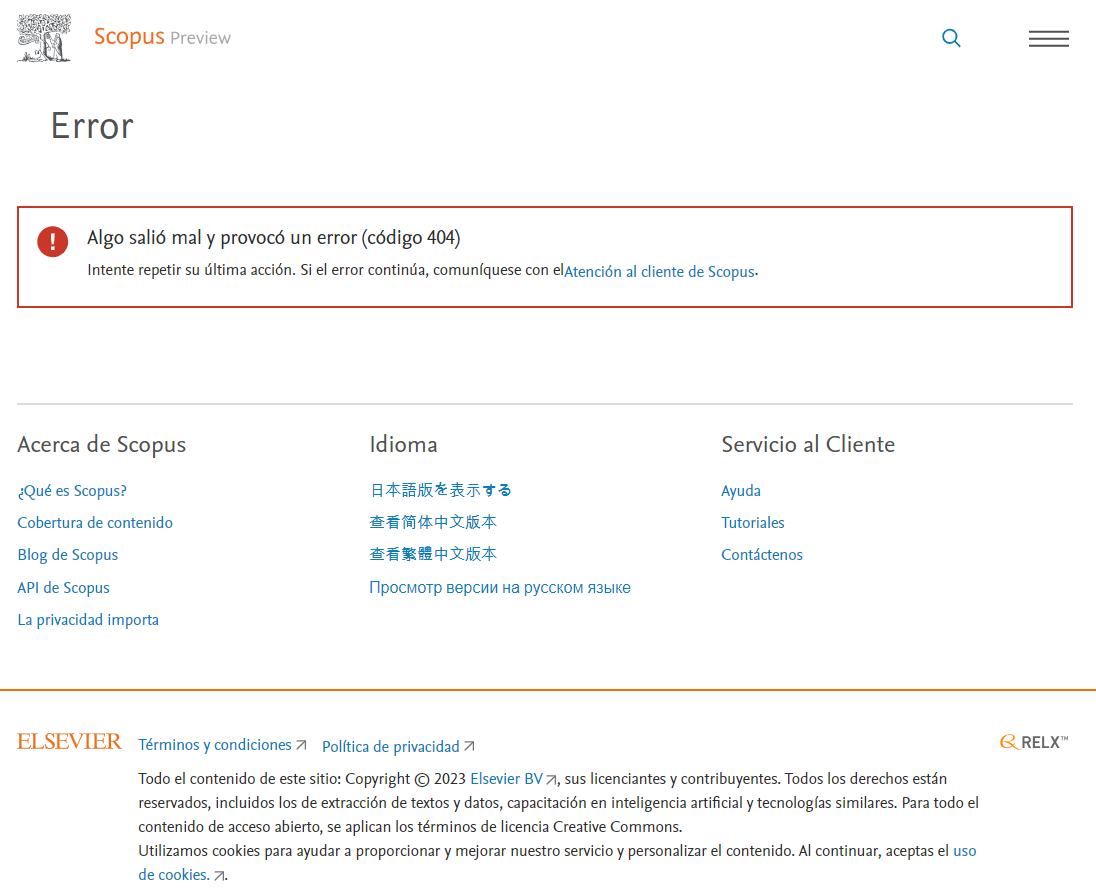The image size is (1096, 896).
Task: Click the Contáctenos link
Action: [762, 555]
